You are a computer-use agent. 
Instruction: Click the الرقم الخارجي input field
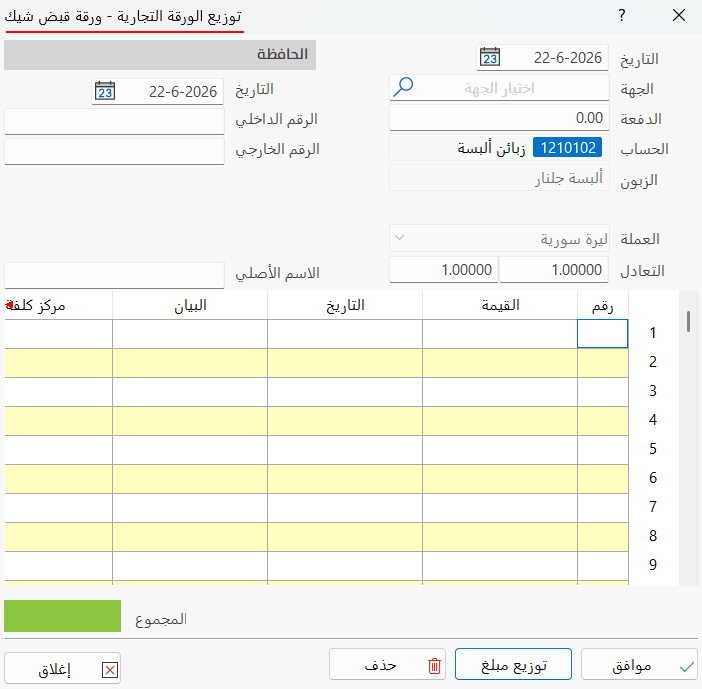[x=114, y=151]
